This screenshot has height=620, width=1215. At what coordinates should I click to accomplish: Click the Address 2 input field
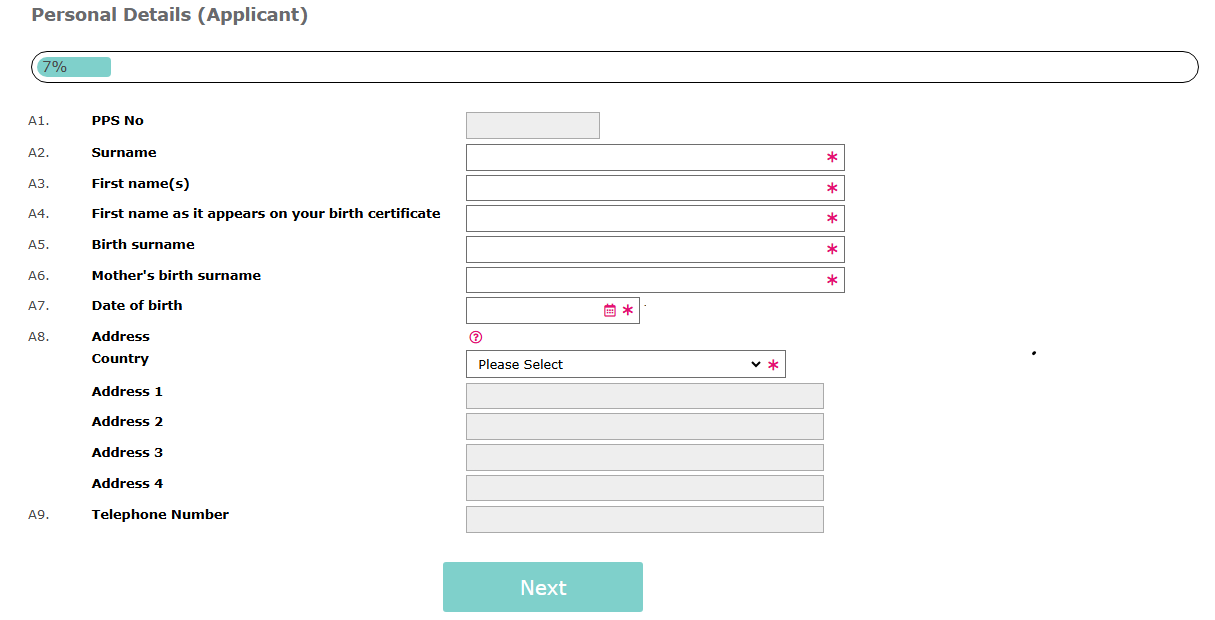point(645,427)
